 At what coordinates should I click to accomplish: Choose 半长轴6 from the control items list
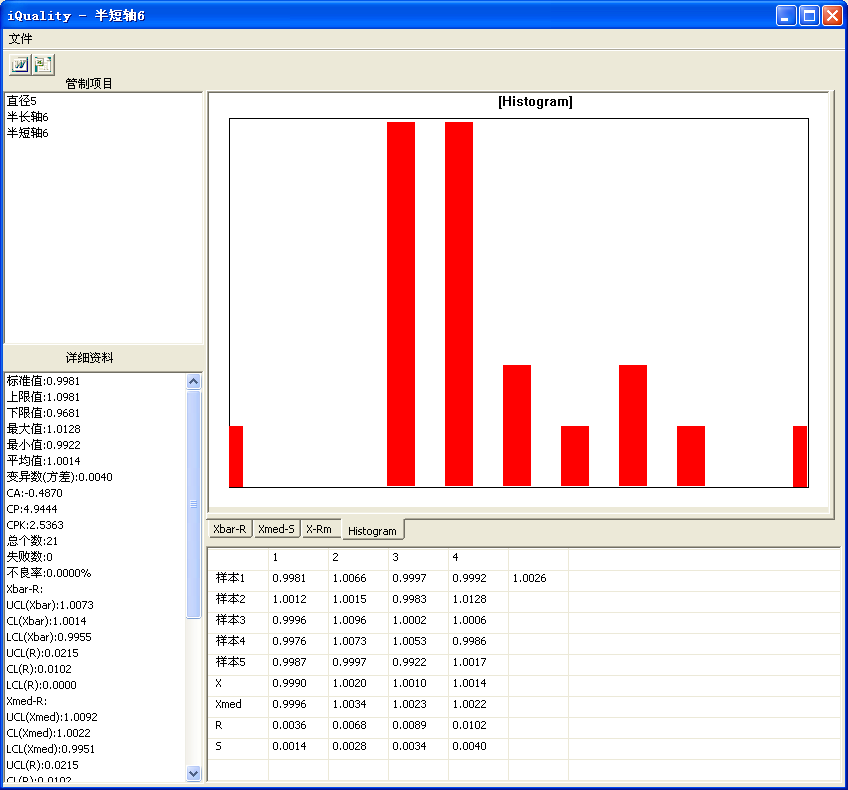pos(28,117)
